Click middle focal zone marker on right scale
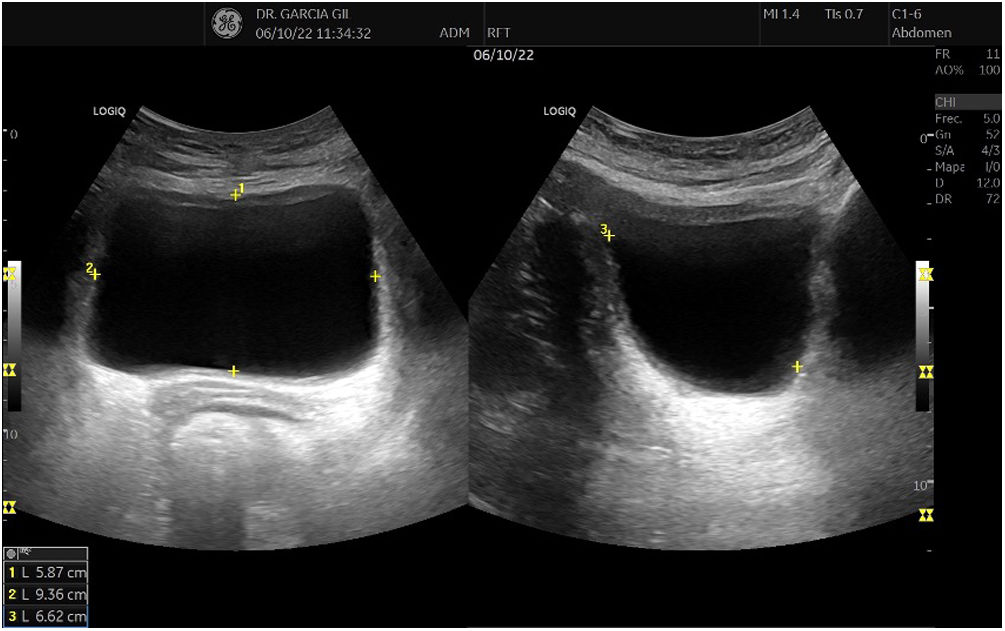The image size is (1005, 631). tap(926, 372)
